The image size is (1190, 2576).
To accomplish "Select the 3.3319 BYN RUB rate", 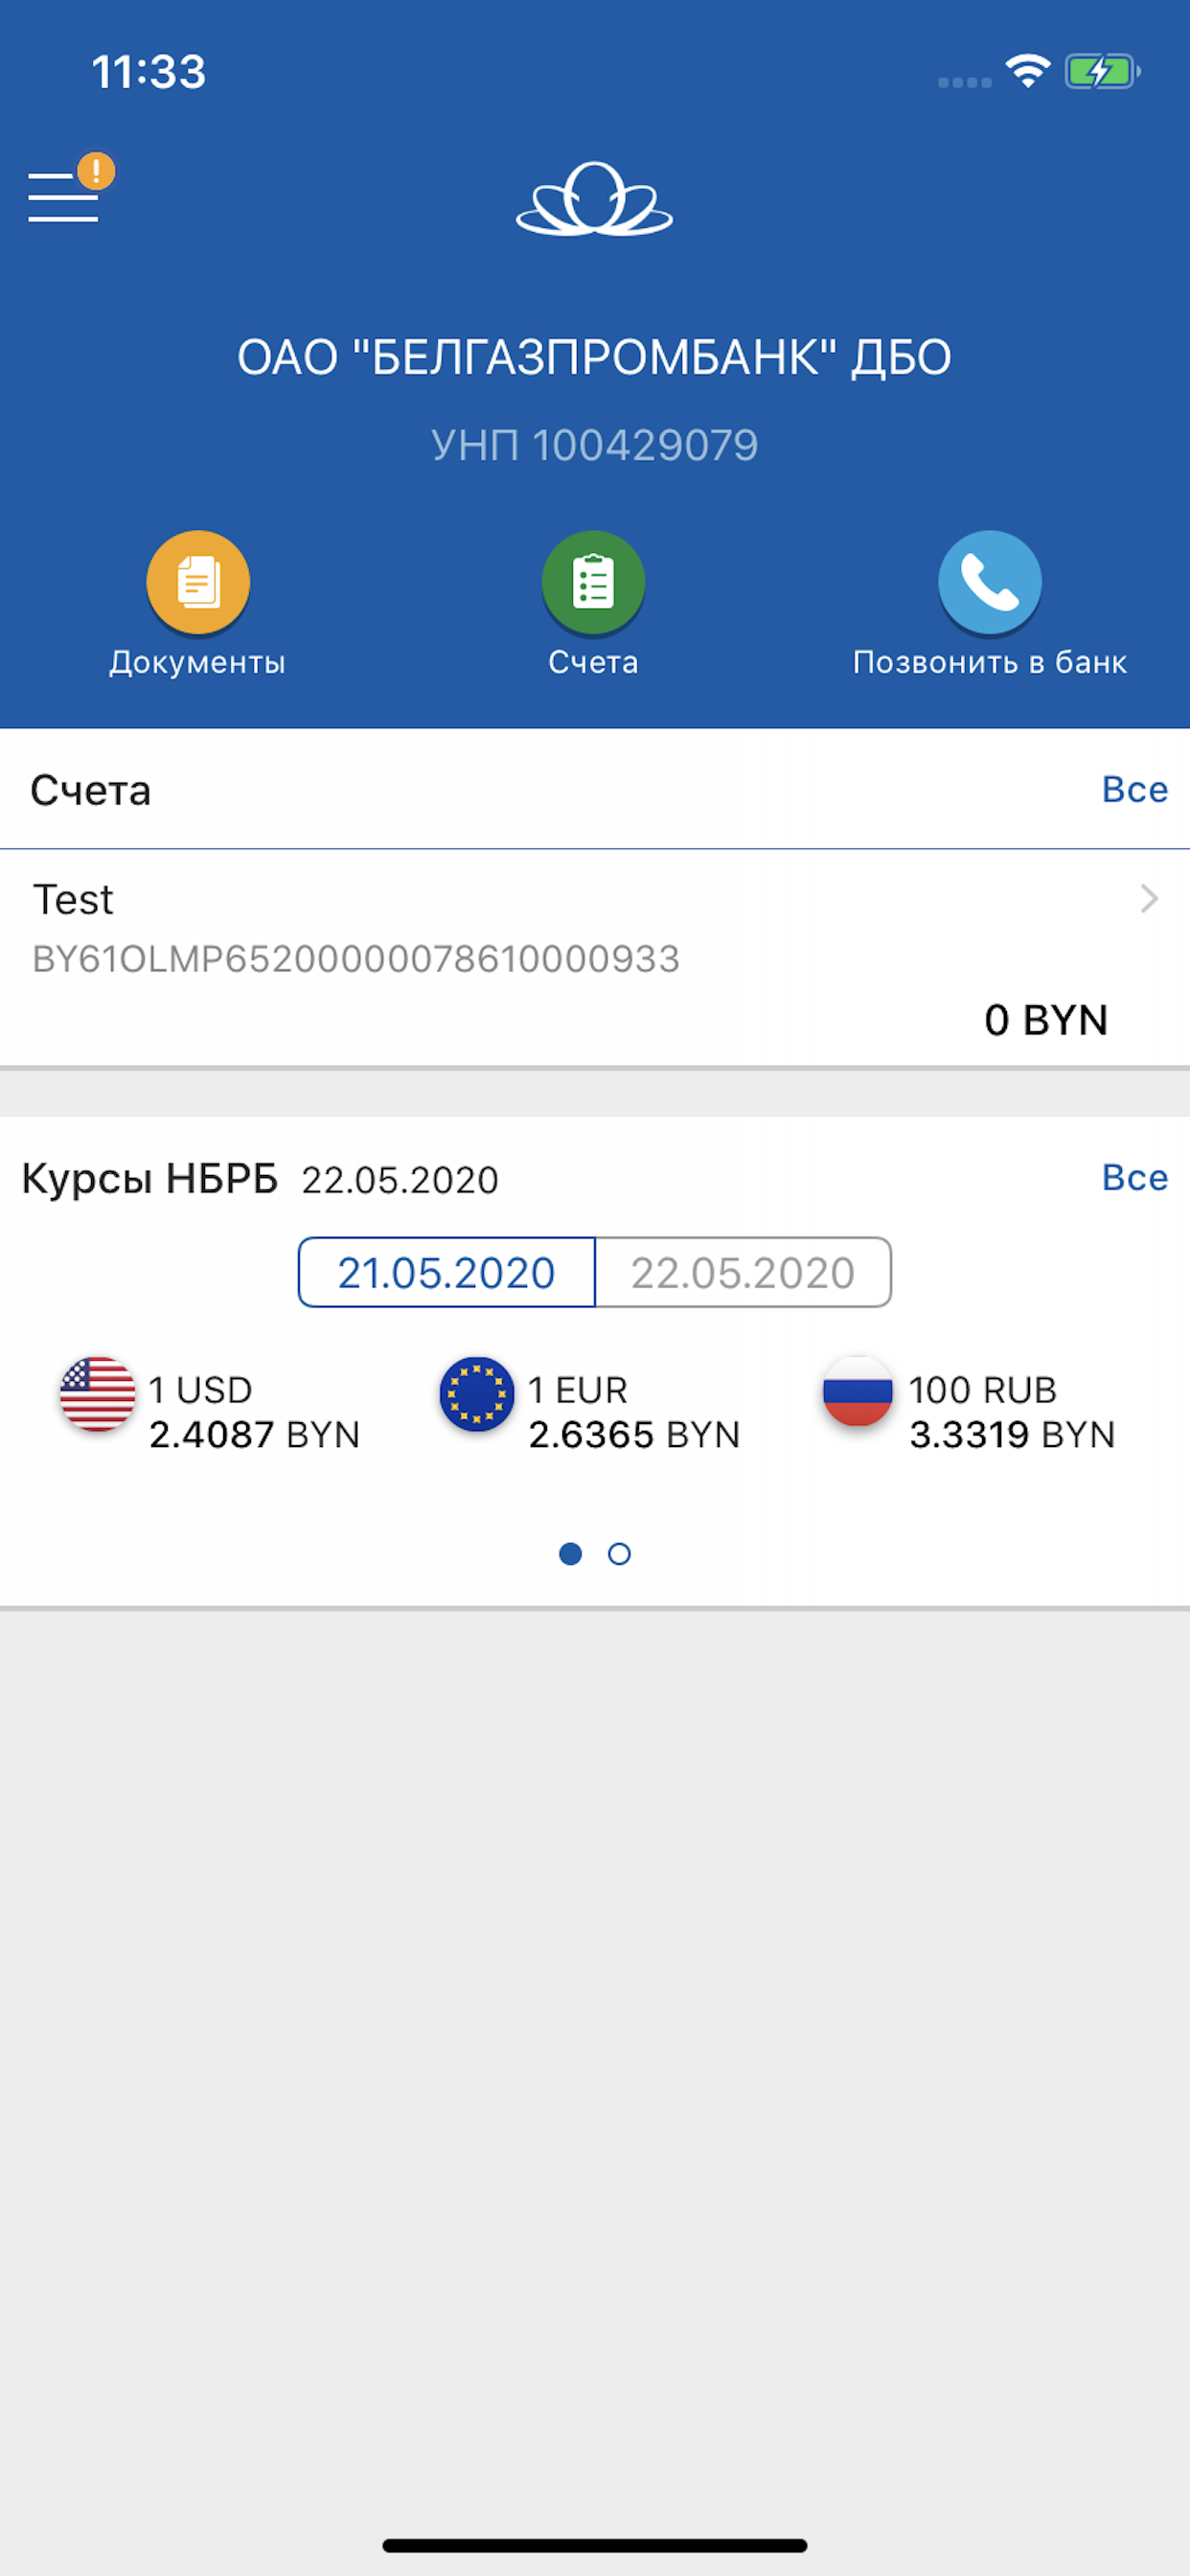I will (1012, 1435).
